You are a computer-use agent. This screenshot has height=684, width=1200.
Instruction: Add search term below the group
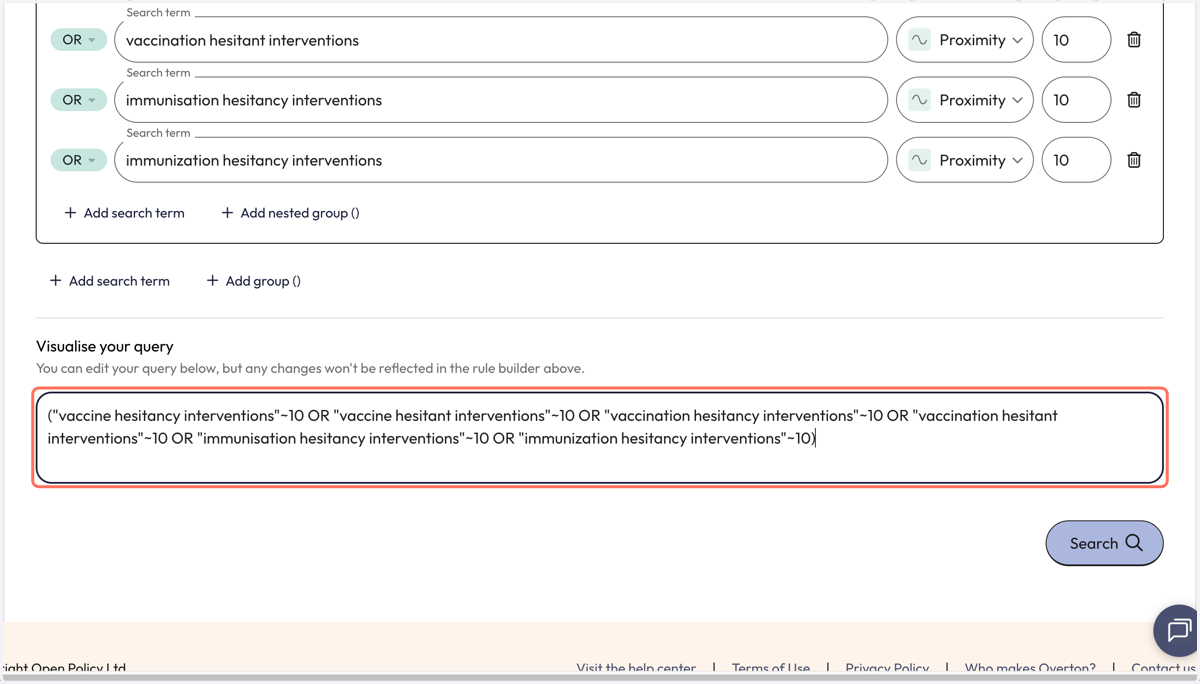(109, 281)
